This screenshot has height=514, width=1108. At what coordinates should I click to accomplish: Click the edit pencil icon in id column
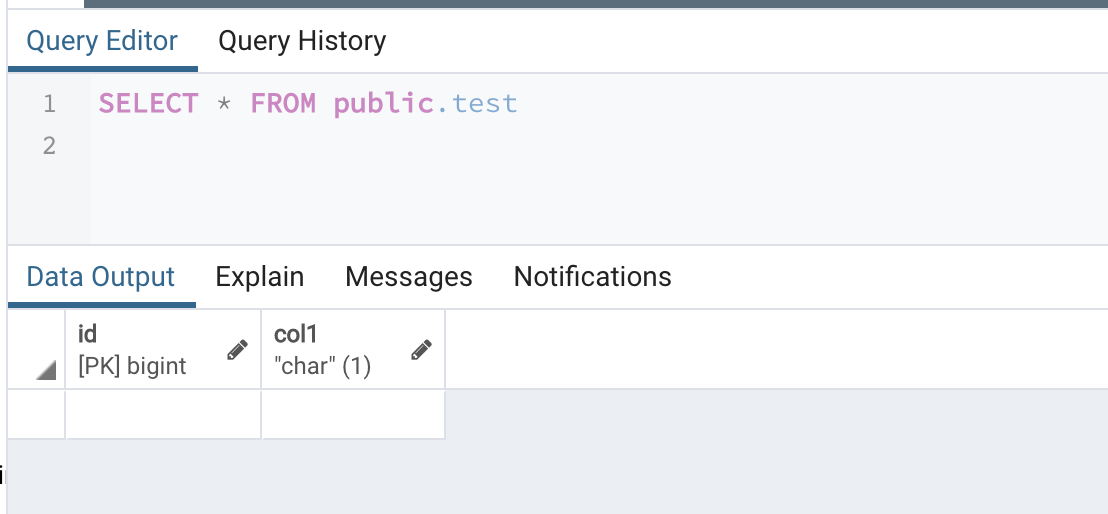(237, 350)
